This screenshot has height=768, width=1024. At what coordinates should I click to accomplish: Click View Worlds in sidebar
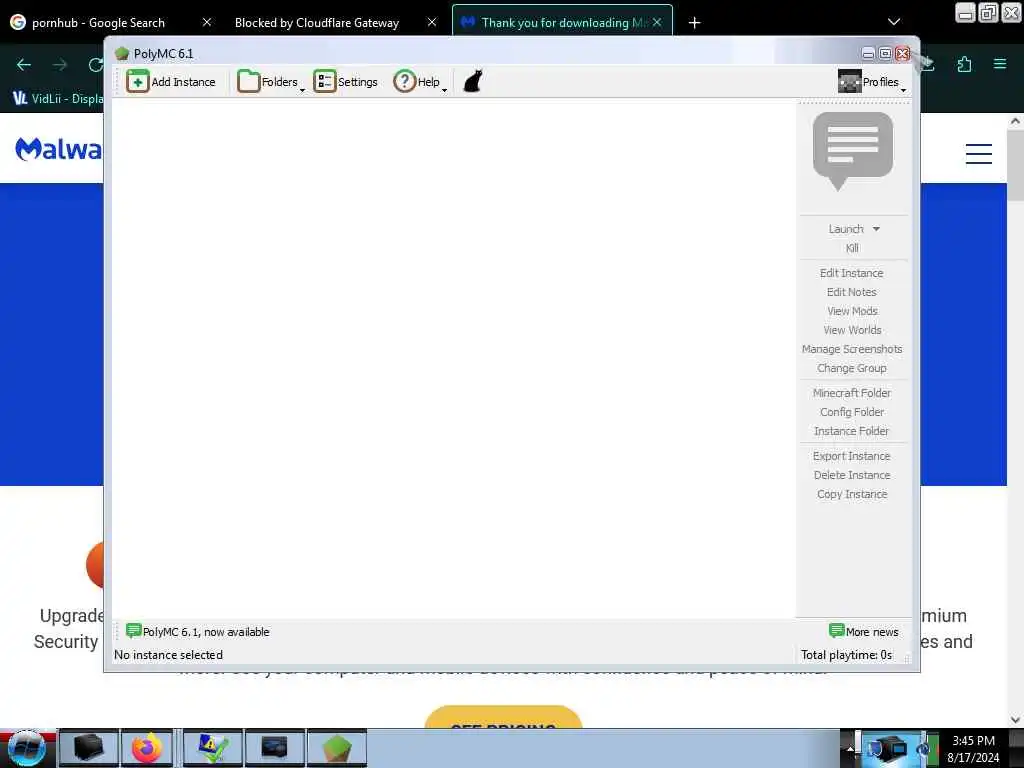tap(852, 330)
